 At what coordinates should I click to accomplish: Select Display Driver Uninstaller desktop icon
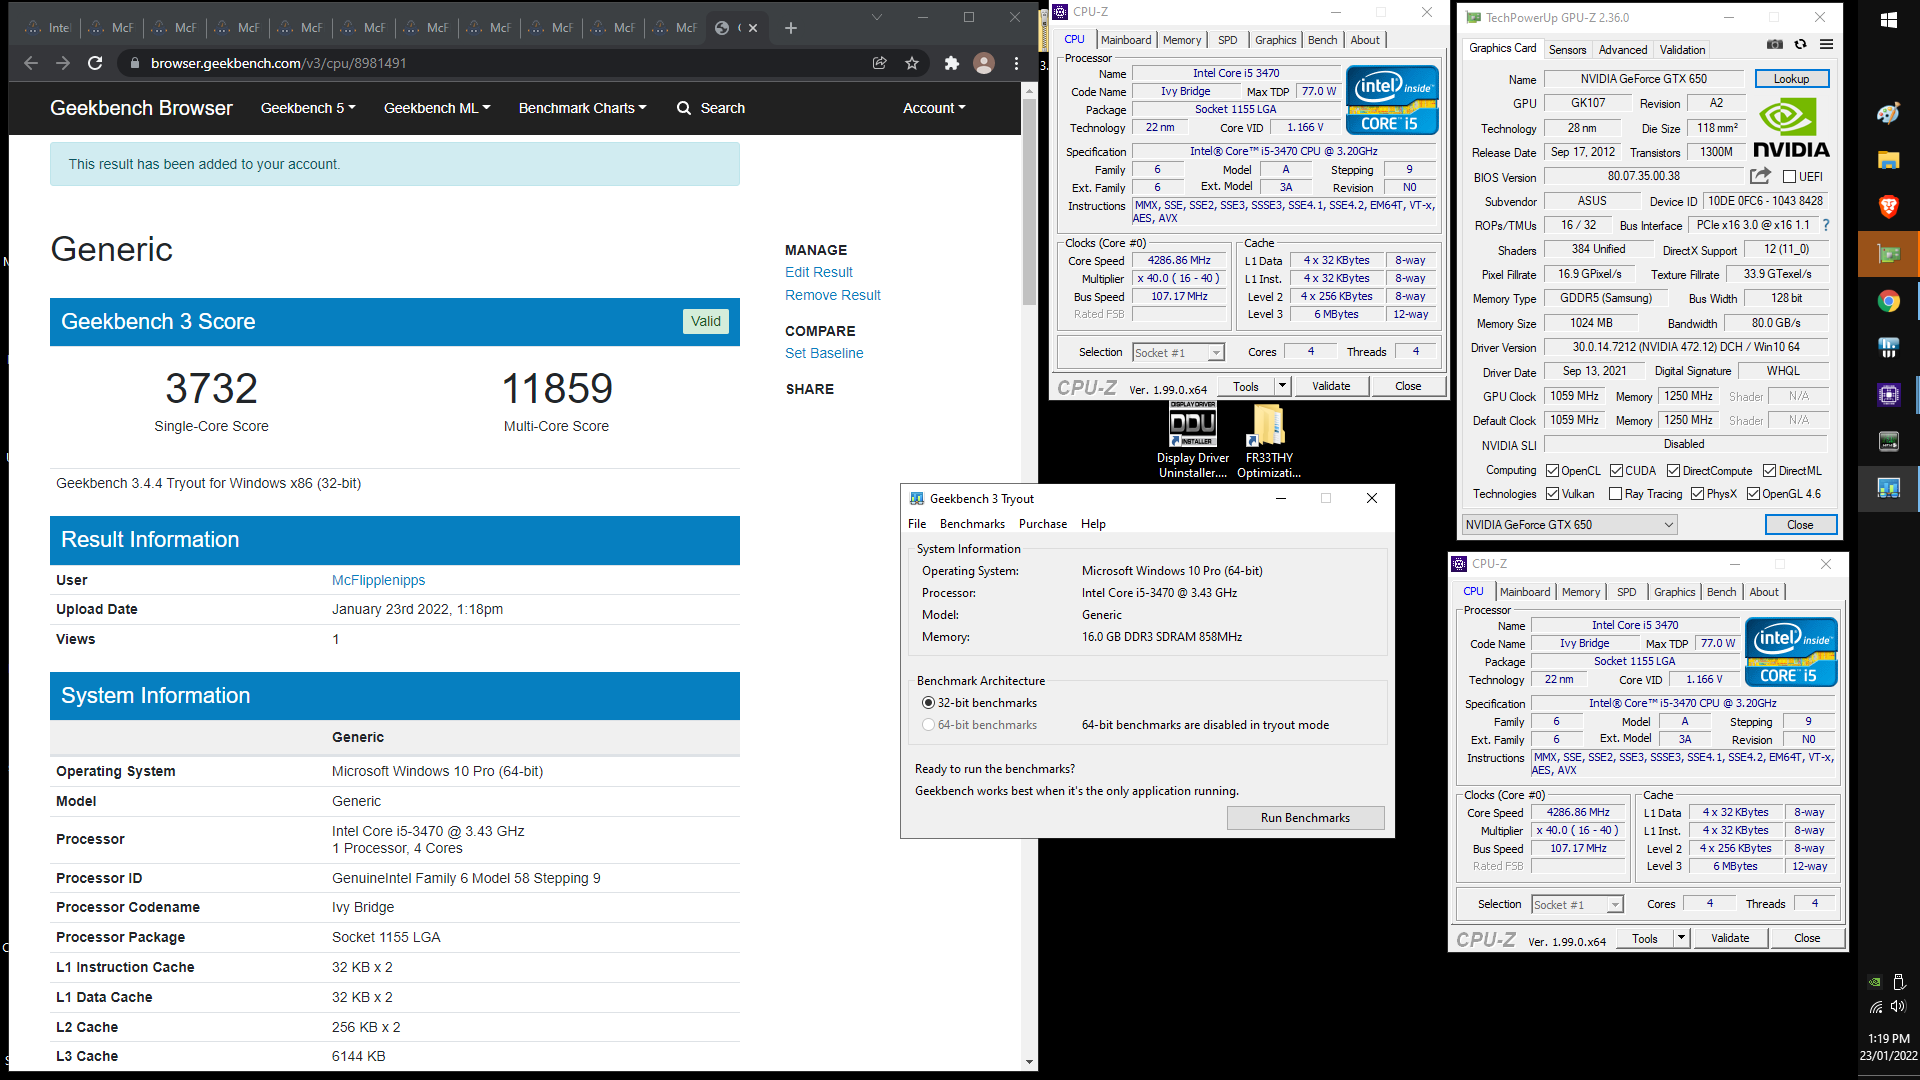pos(1193,440)
